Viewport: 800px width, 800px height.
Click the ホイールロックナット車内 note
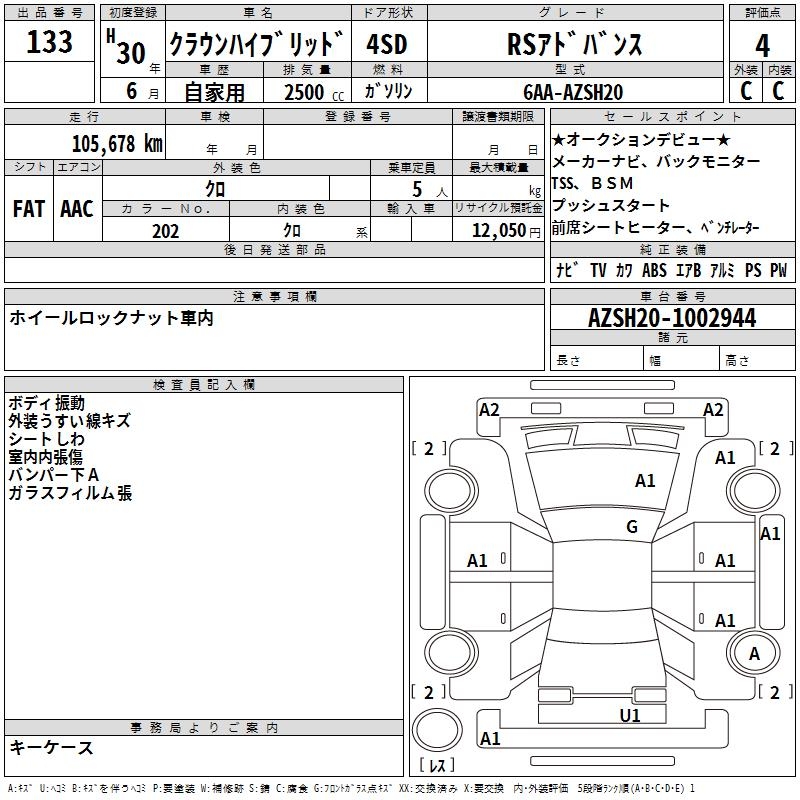111,318
